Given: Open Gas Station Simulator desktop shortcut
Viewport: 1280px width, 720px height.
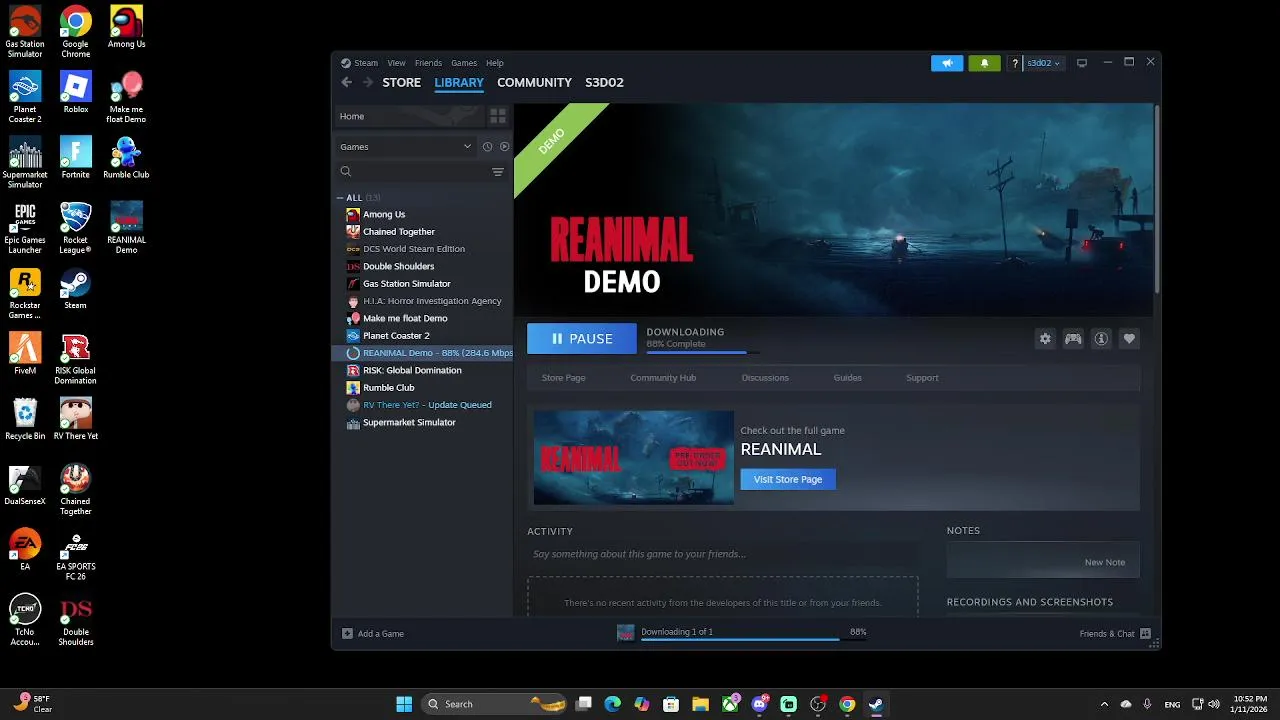Looking at the screenshot, I should pyautogui.click(x=25, y=32).
